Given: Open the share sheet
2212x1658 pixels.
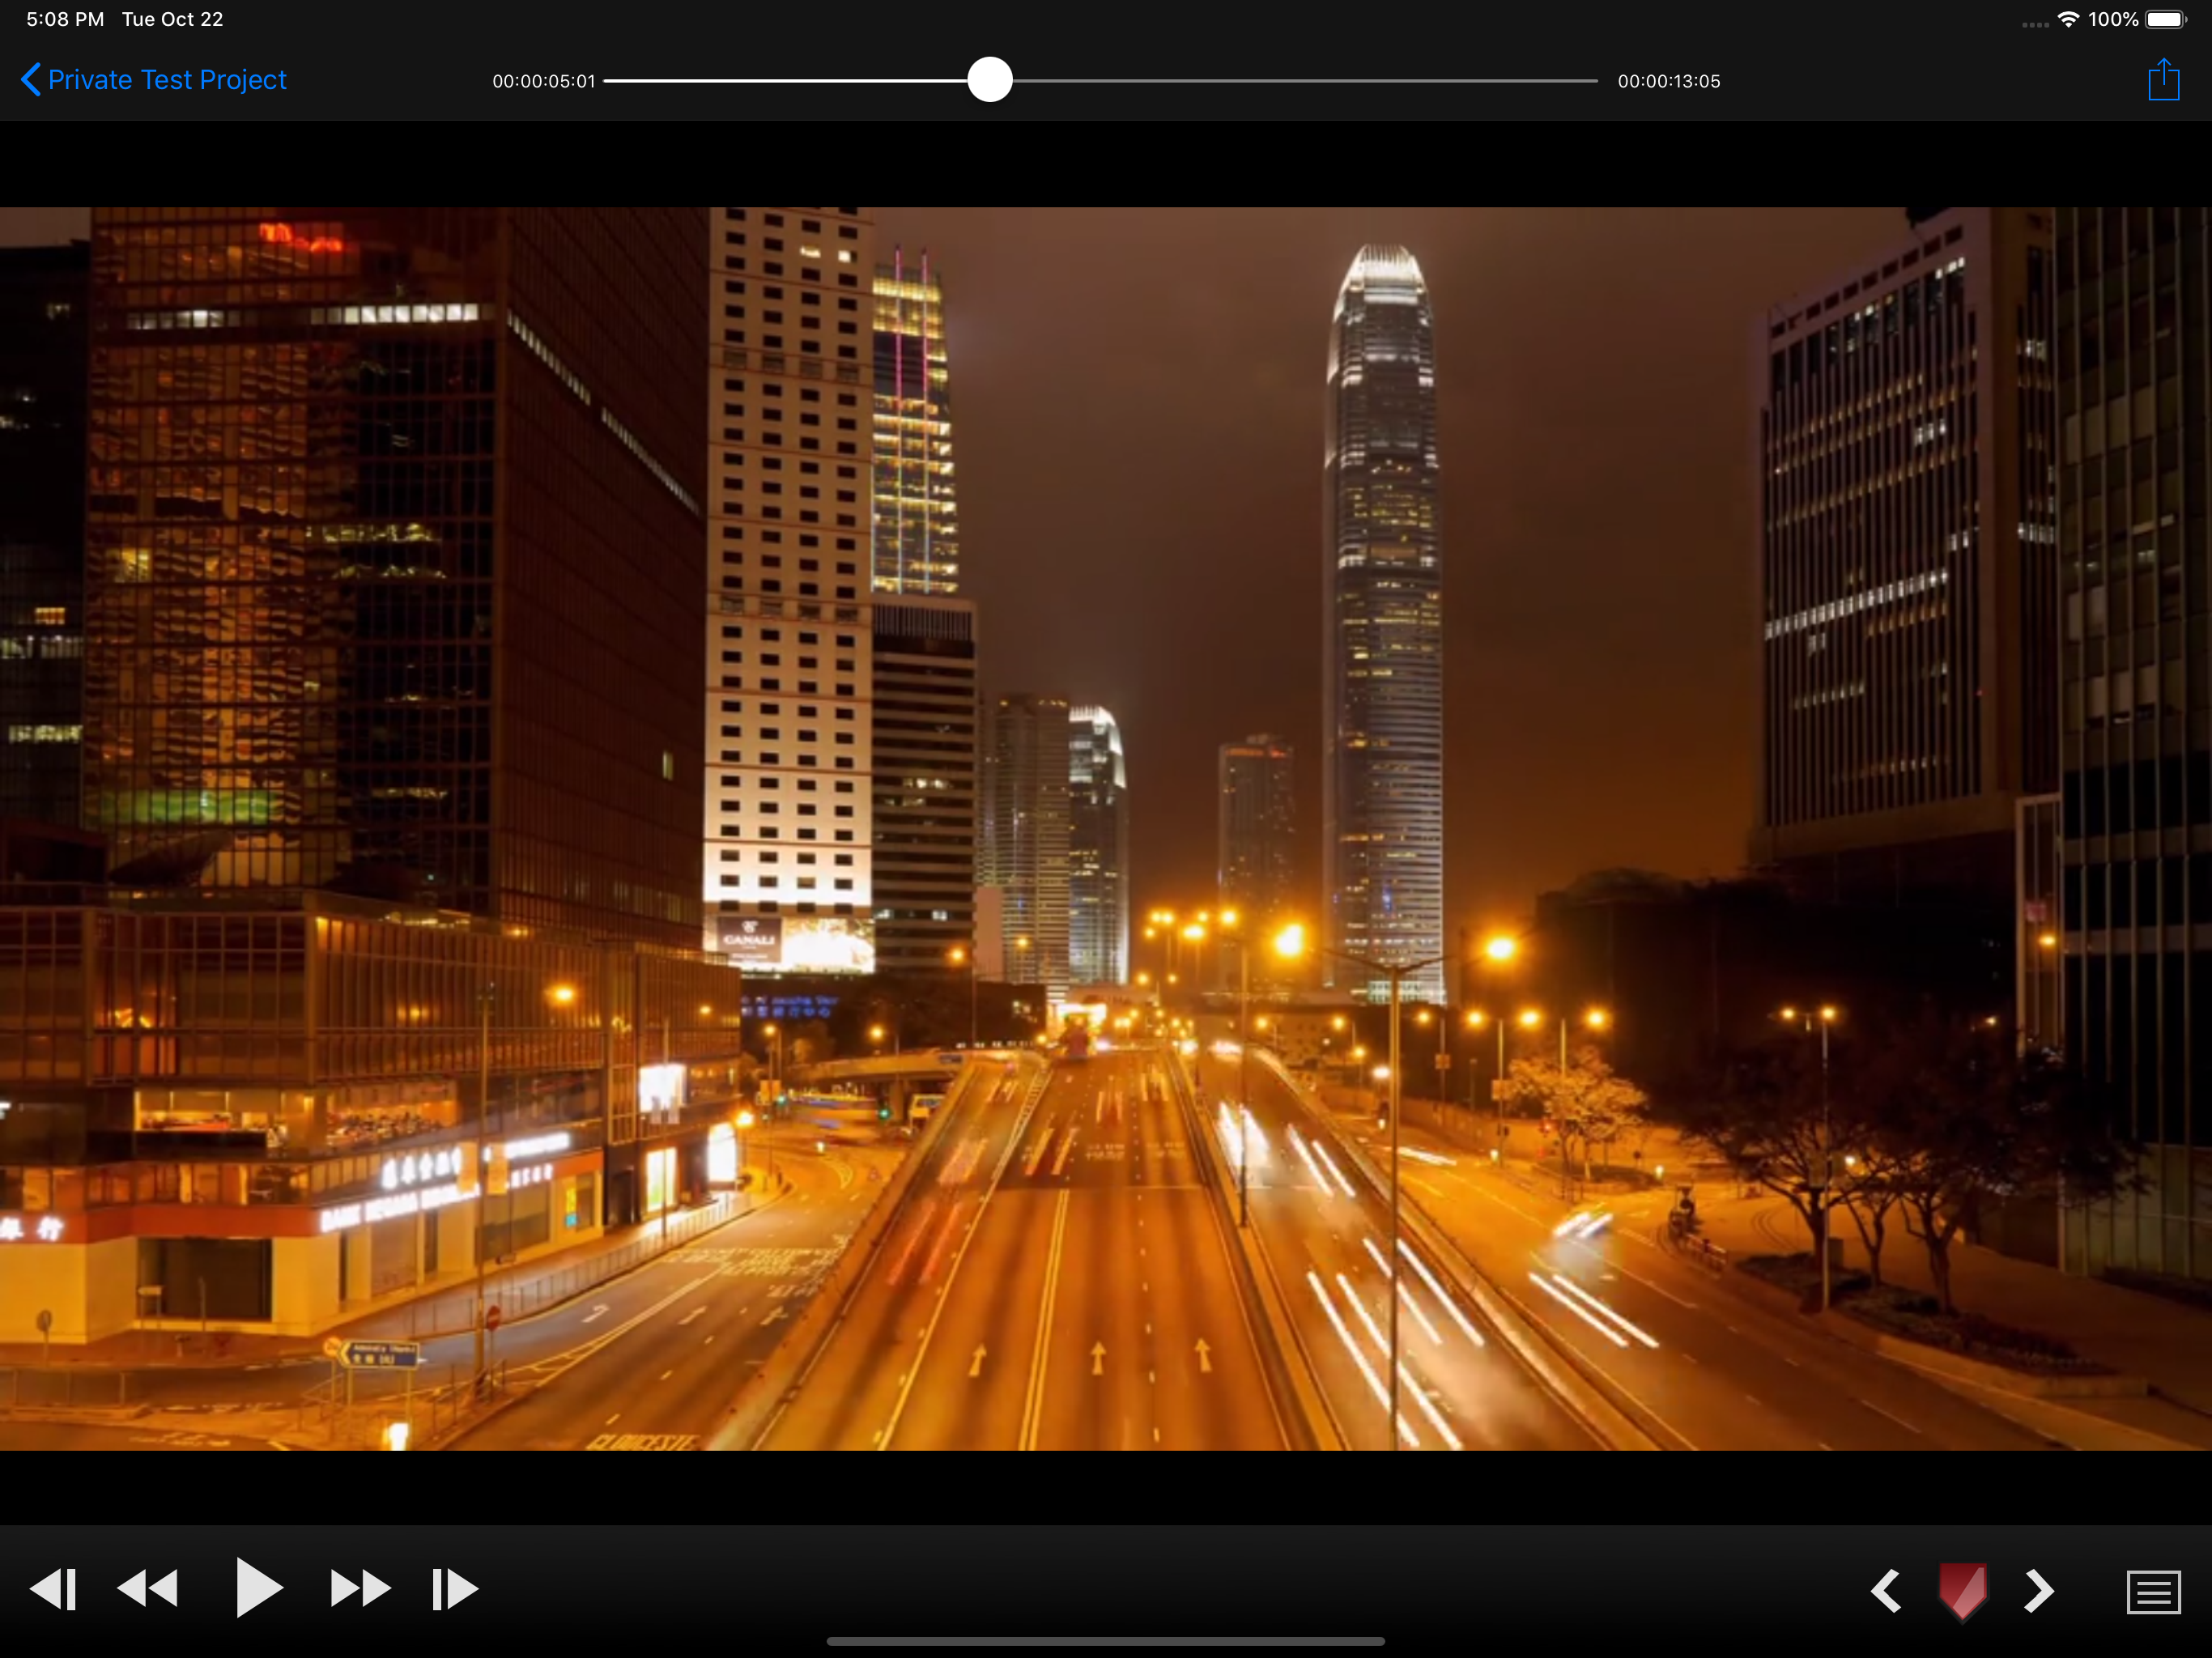Looking at the screenshot, I should 2163,79.
